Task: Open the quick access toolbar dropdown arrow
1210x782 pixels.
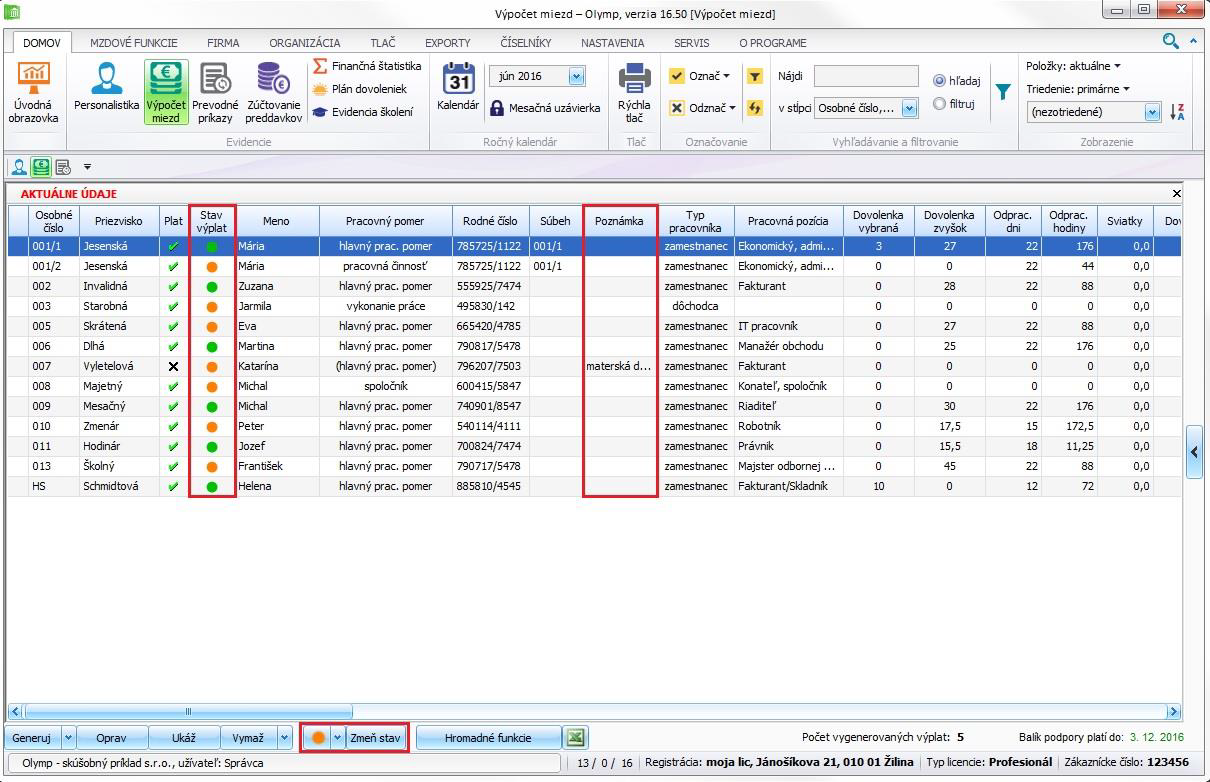Action: (87, 167)
